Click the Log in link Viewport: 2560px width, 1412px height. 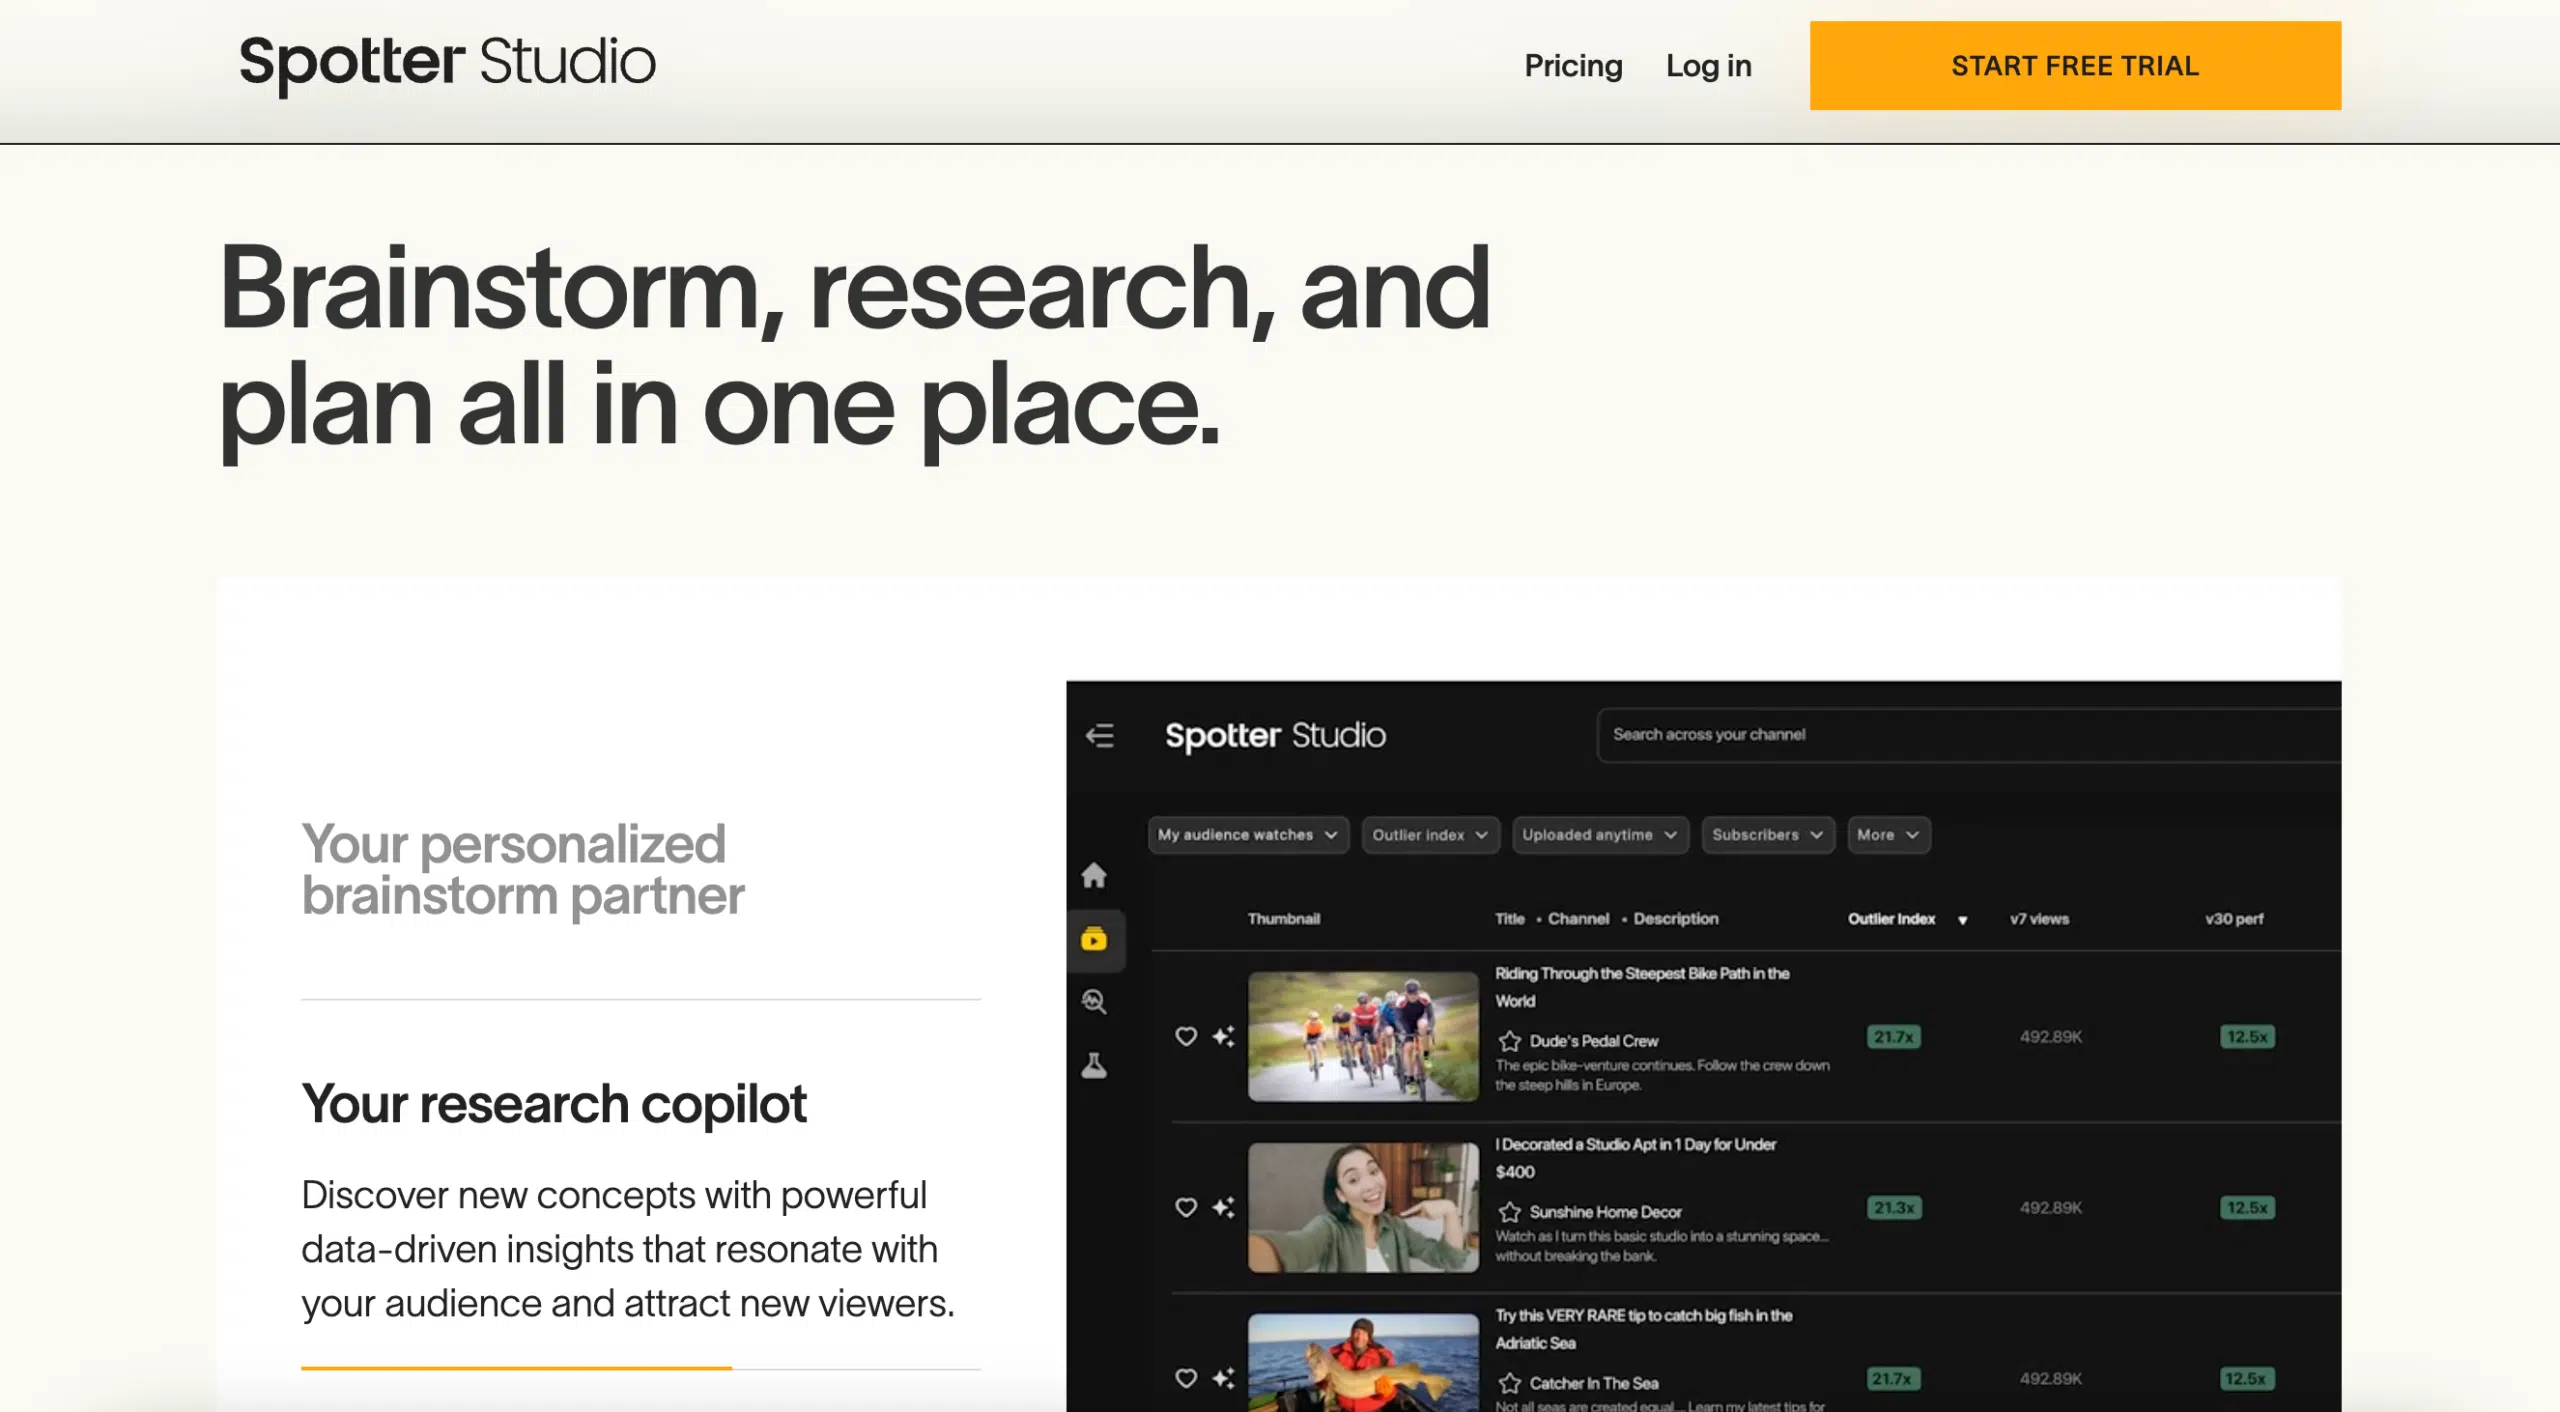(1708, 65)
